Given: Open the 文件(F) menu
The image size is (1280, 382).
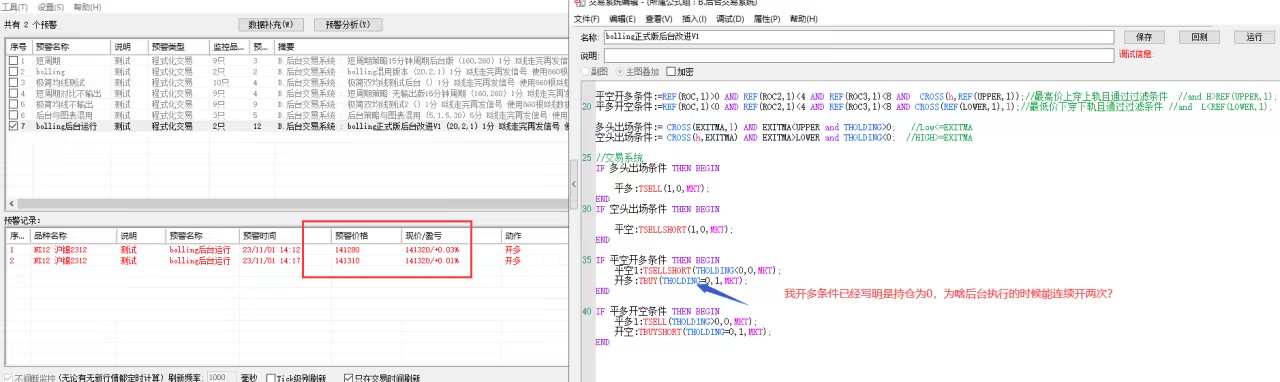Looking at the screenshot, I should [x=587, y=19].
